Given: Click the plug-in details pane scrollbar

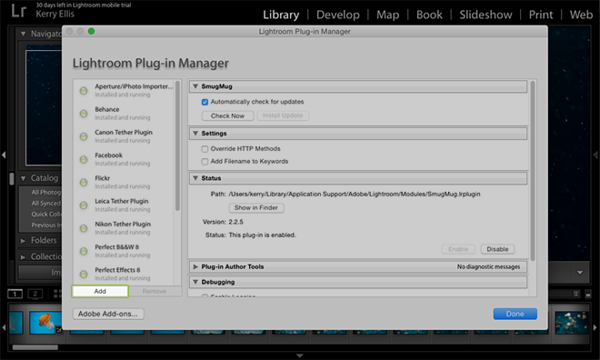Looking at the screenshot, I should pos(532,171).
